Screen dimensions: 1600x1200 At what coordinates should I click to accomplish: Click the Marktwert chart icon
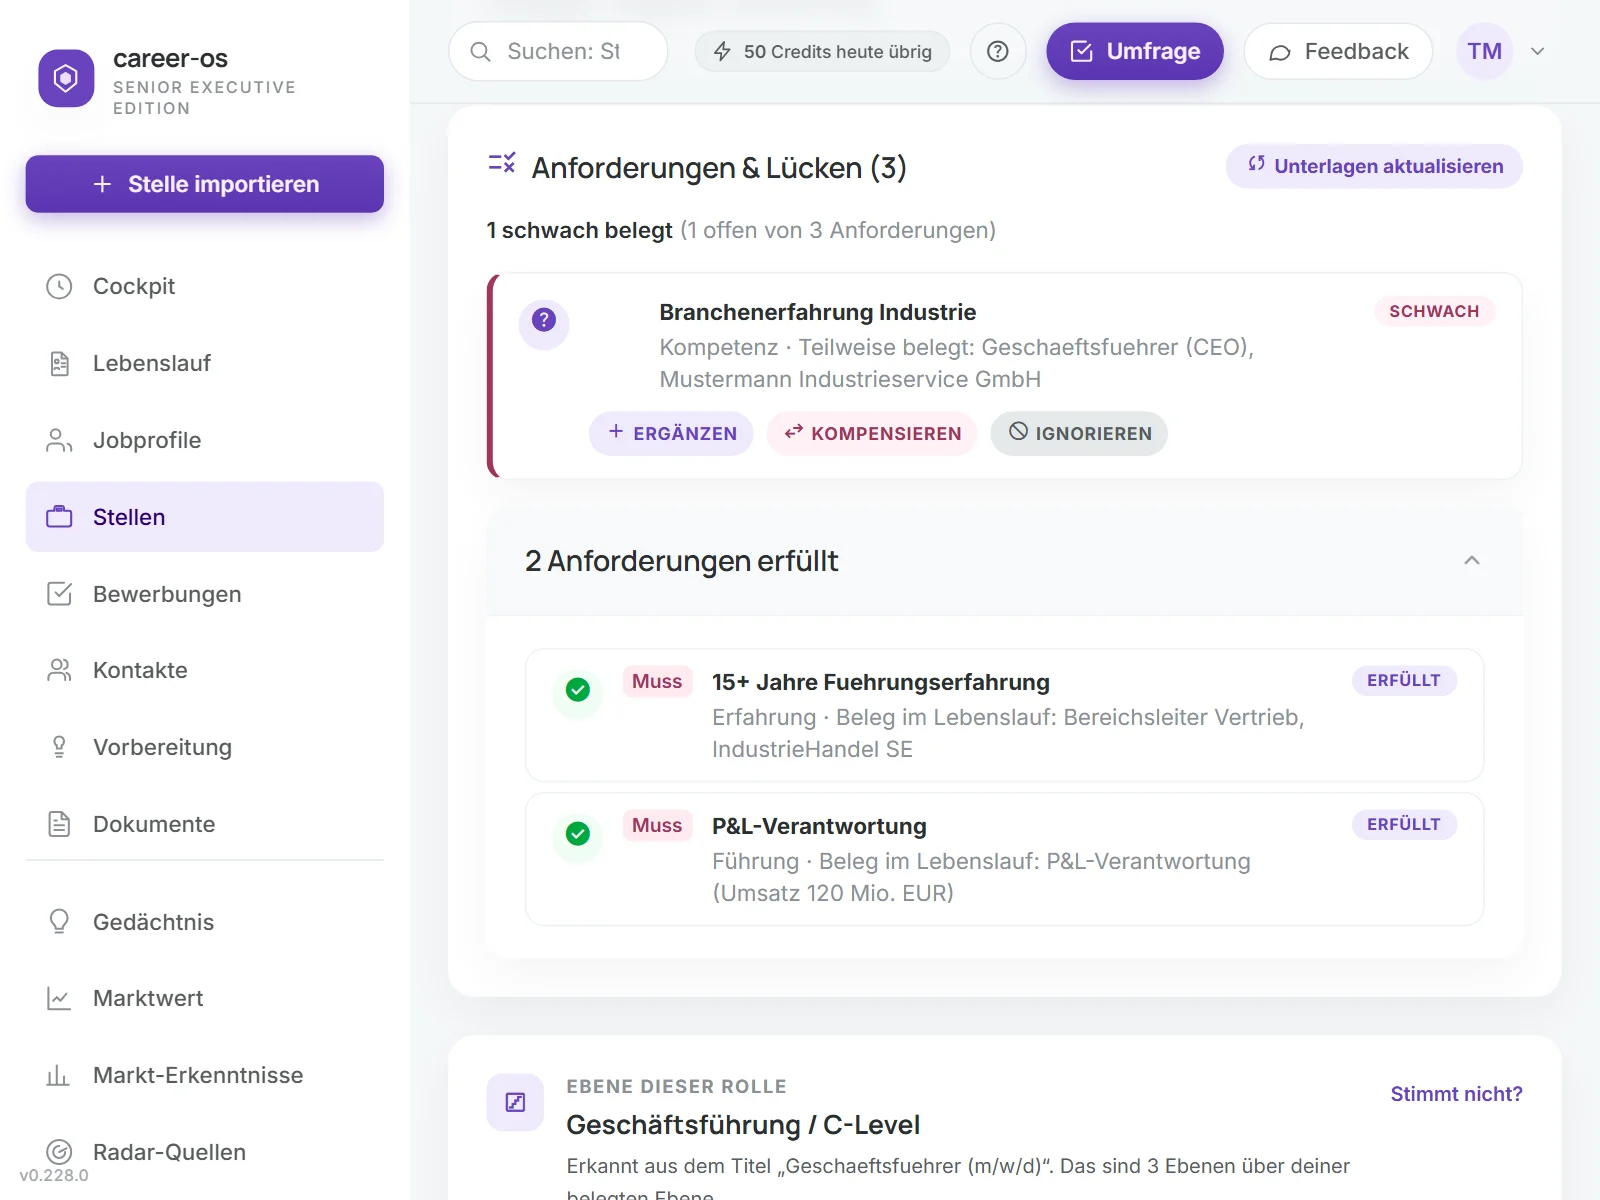click(59, 998)
